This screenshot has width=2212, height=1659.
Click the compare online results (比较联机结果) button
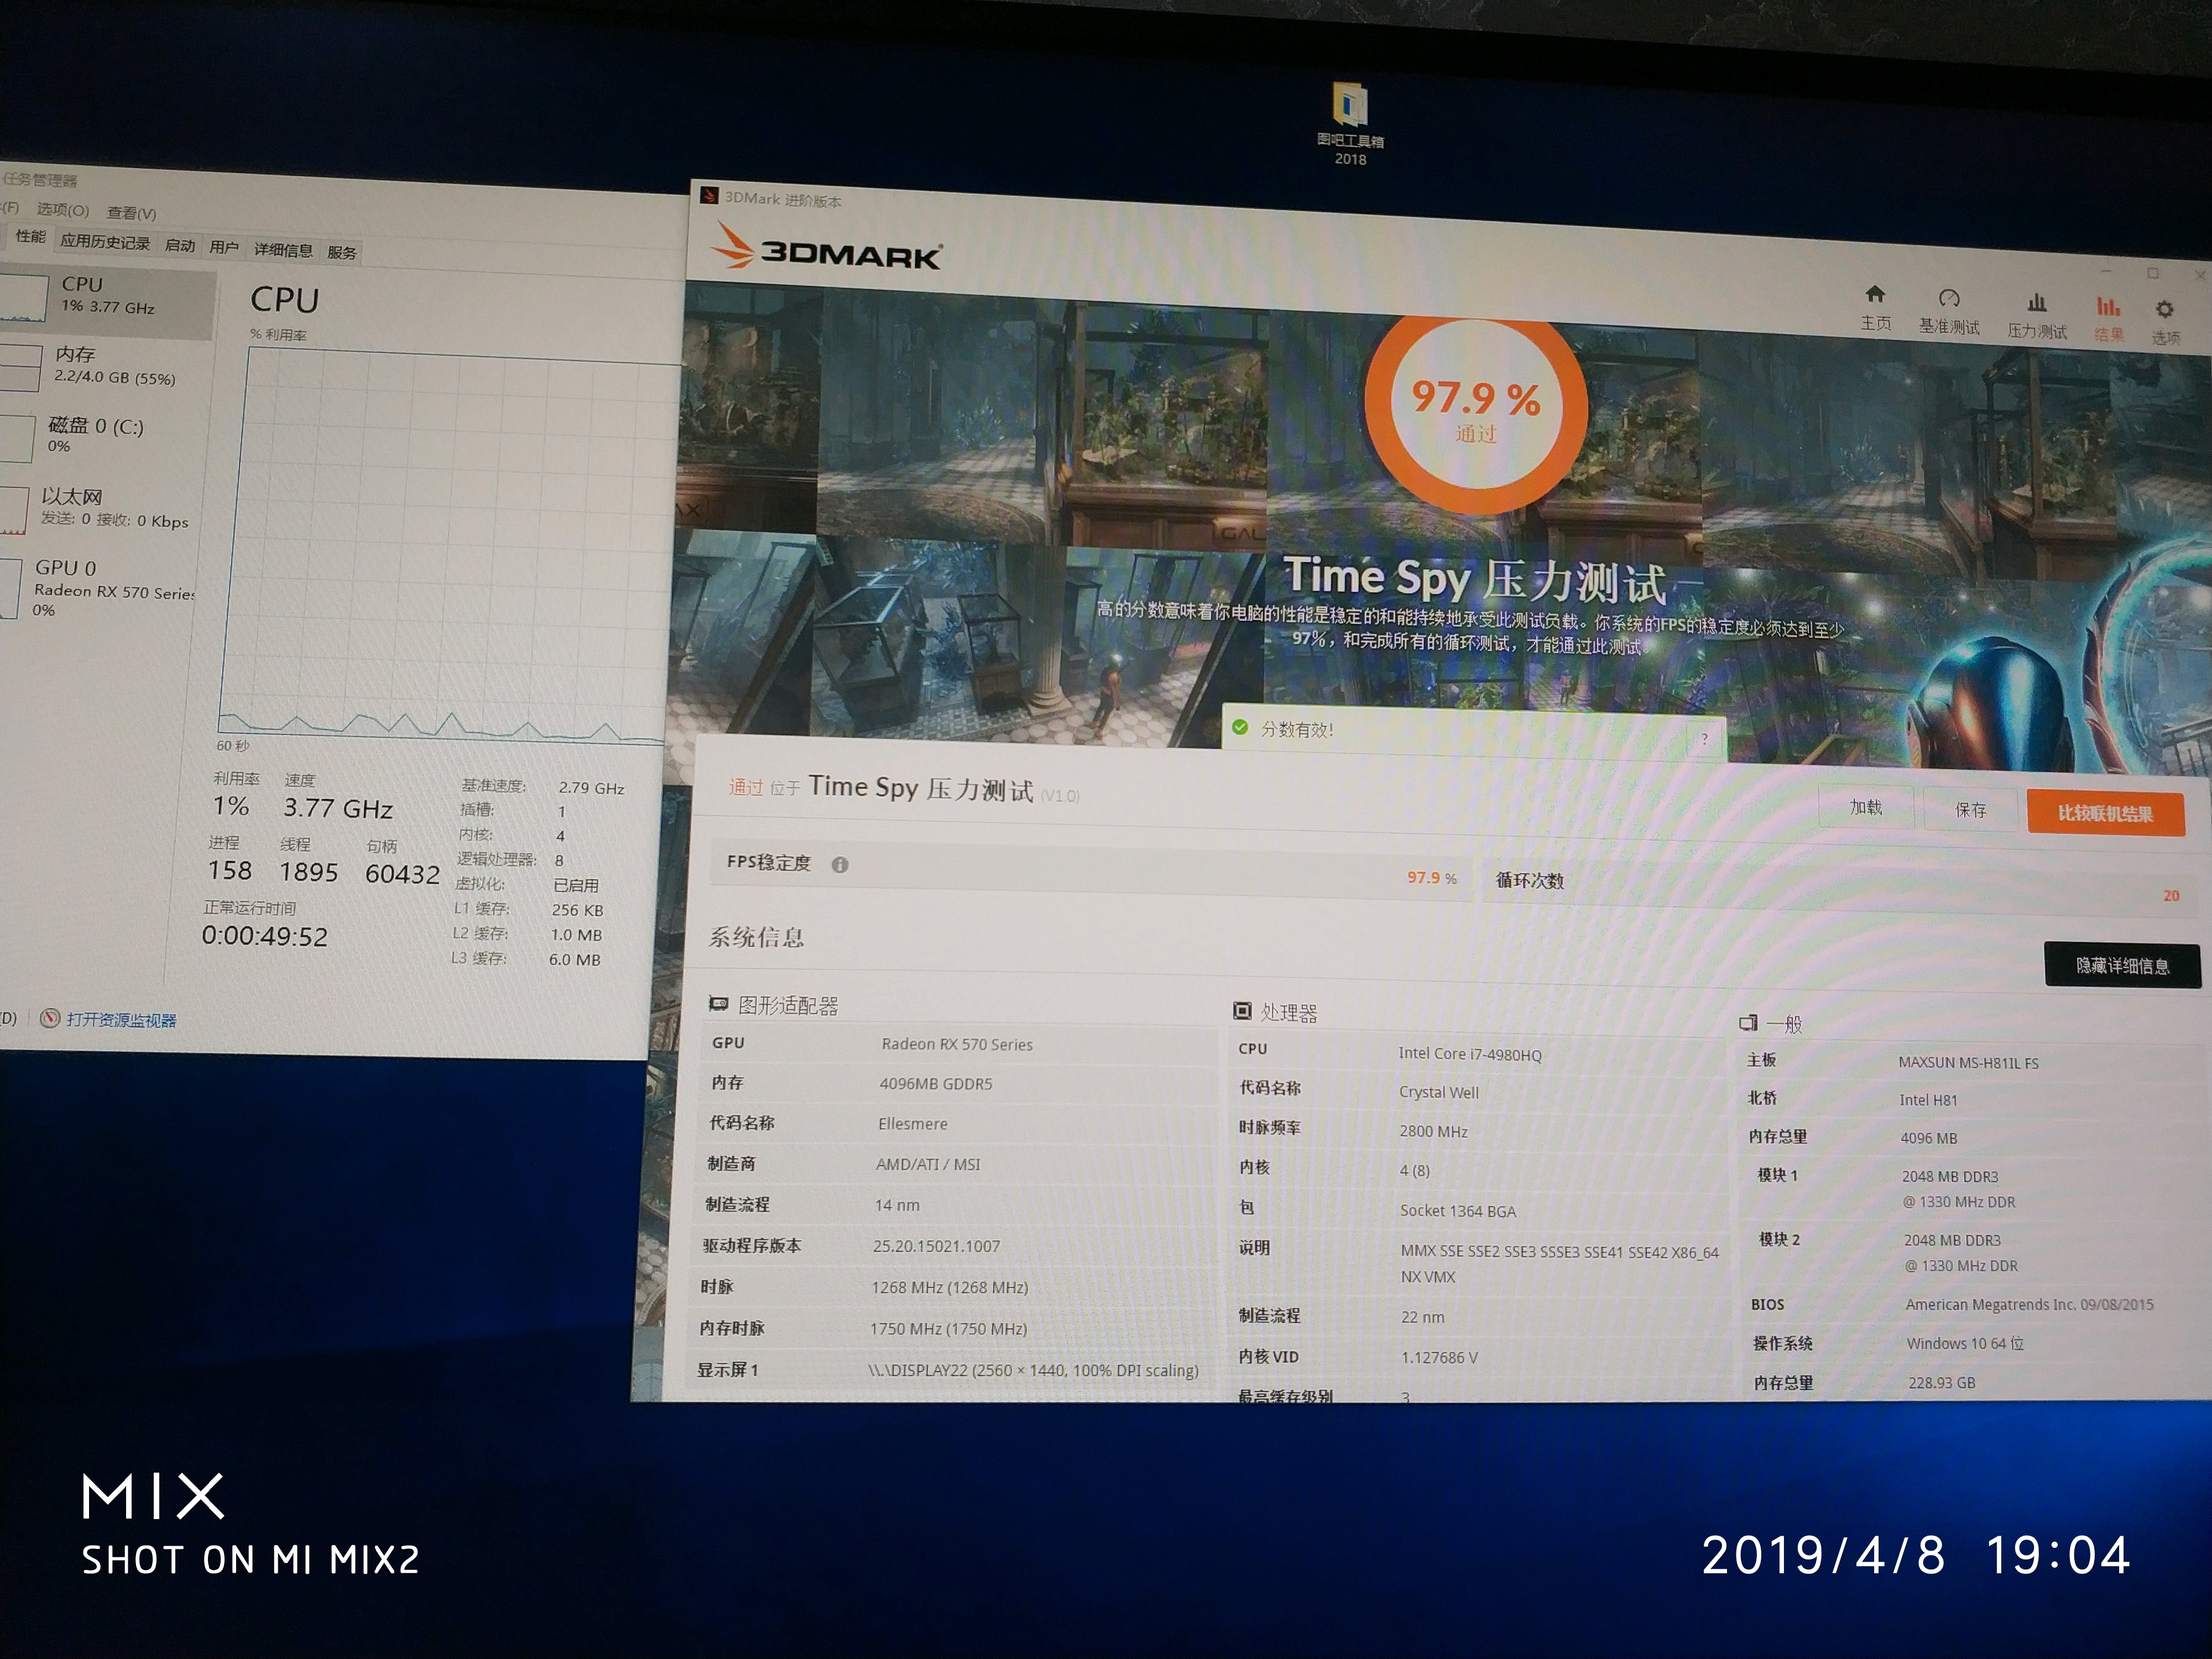[x=2105, y=813]
